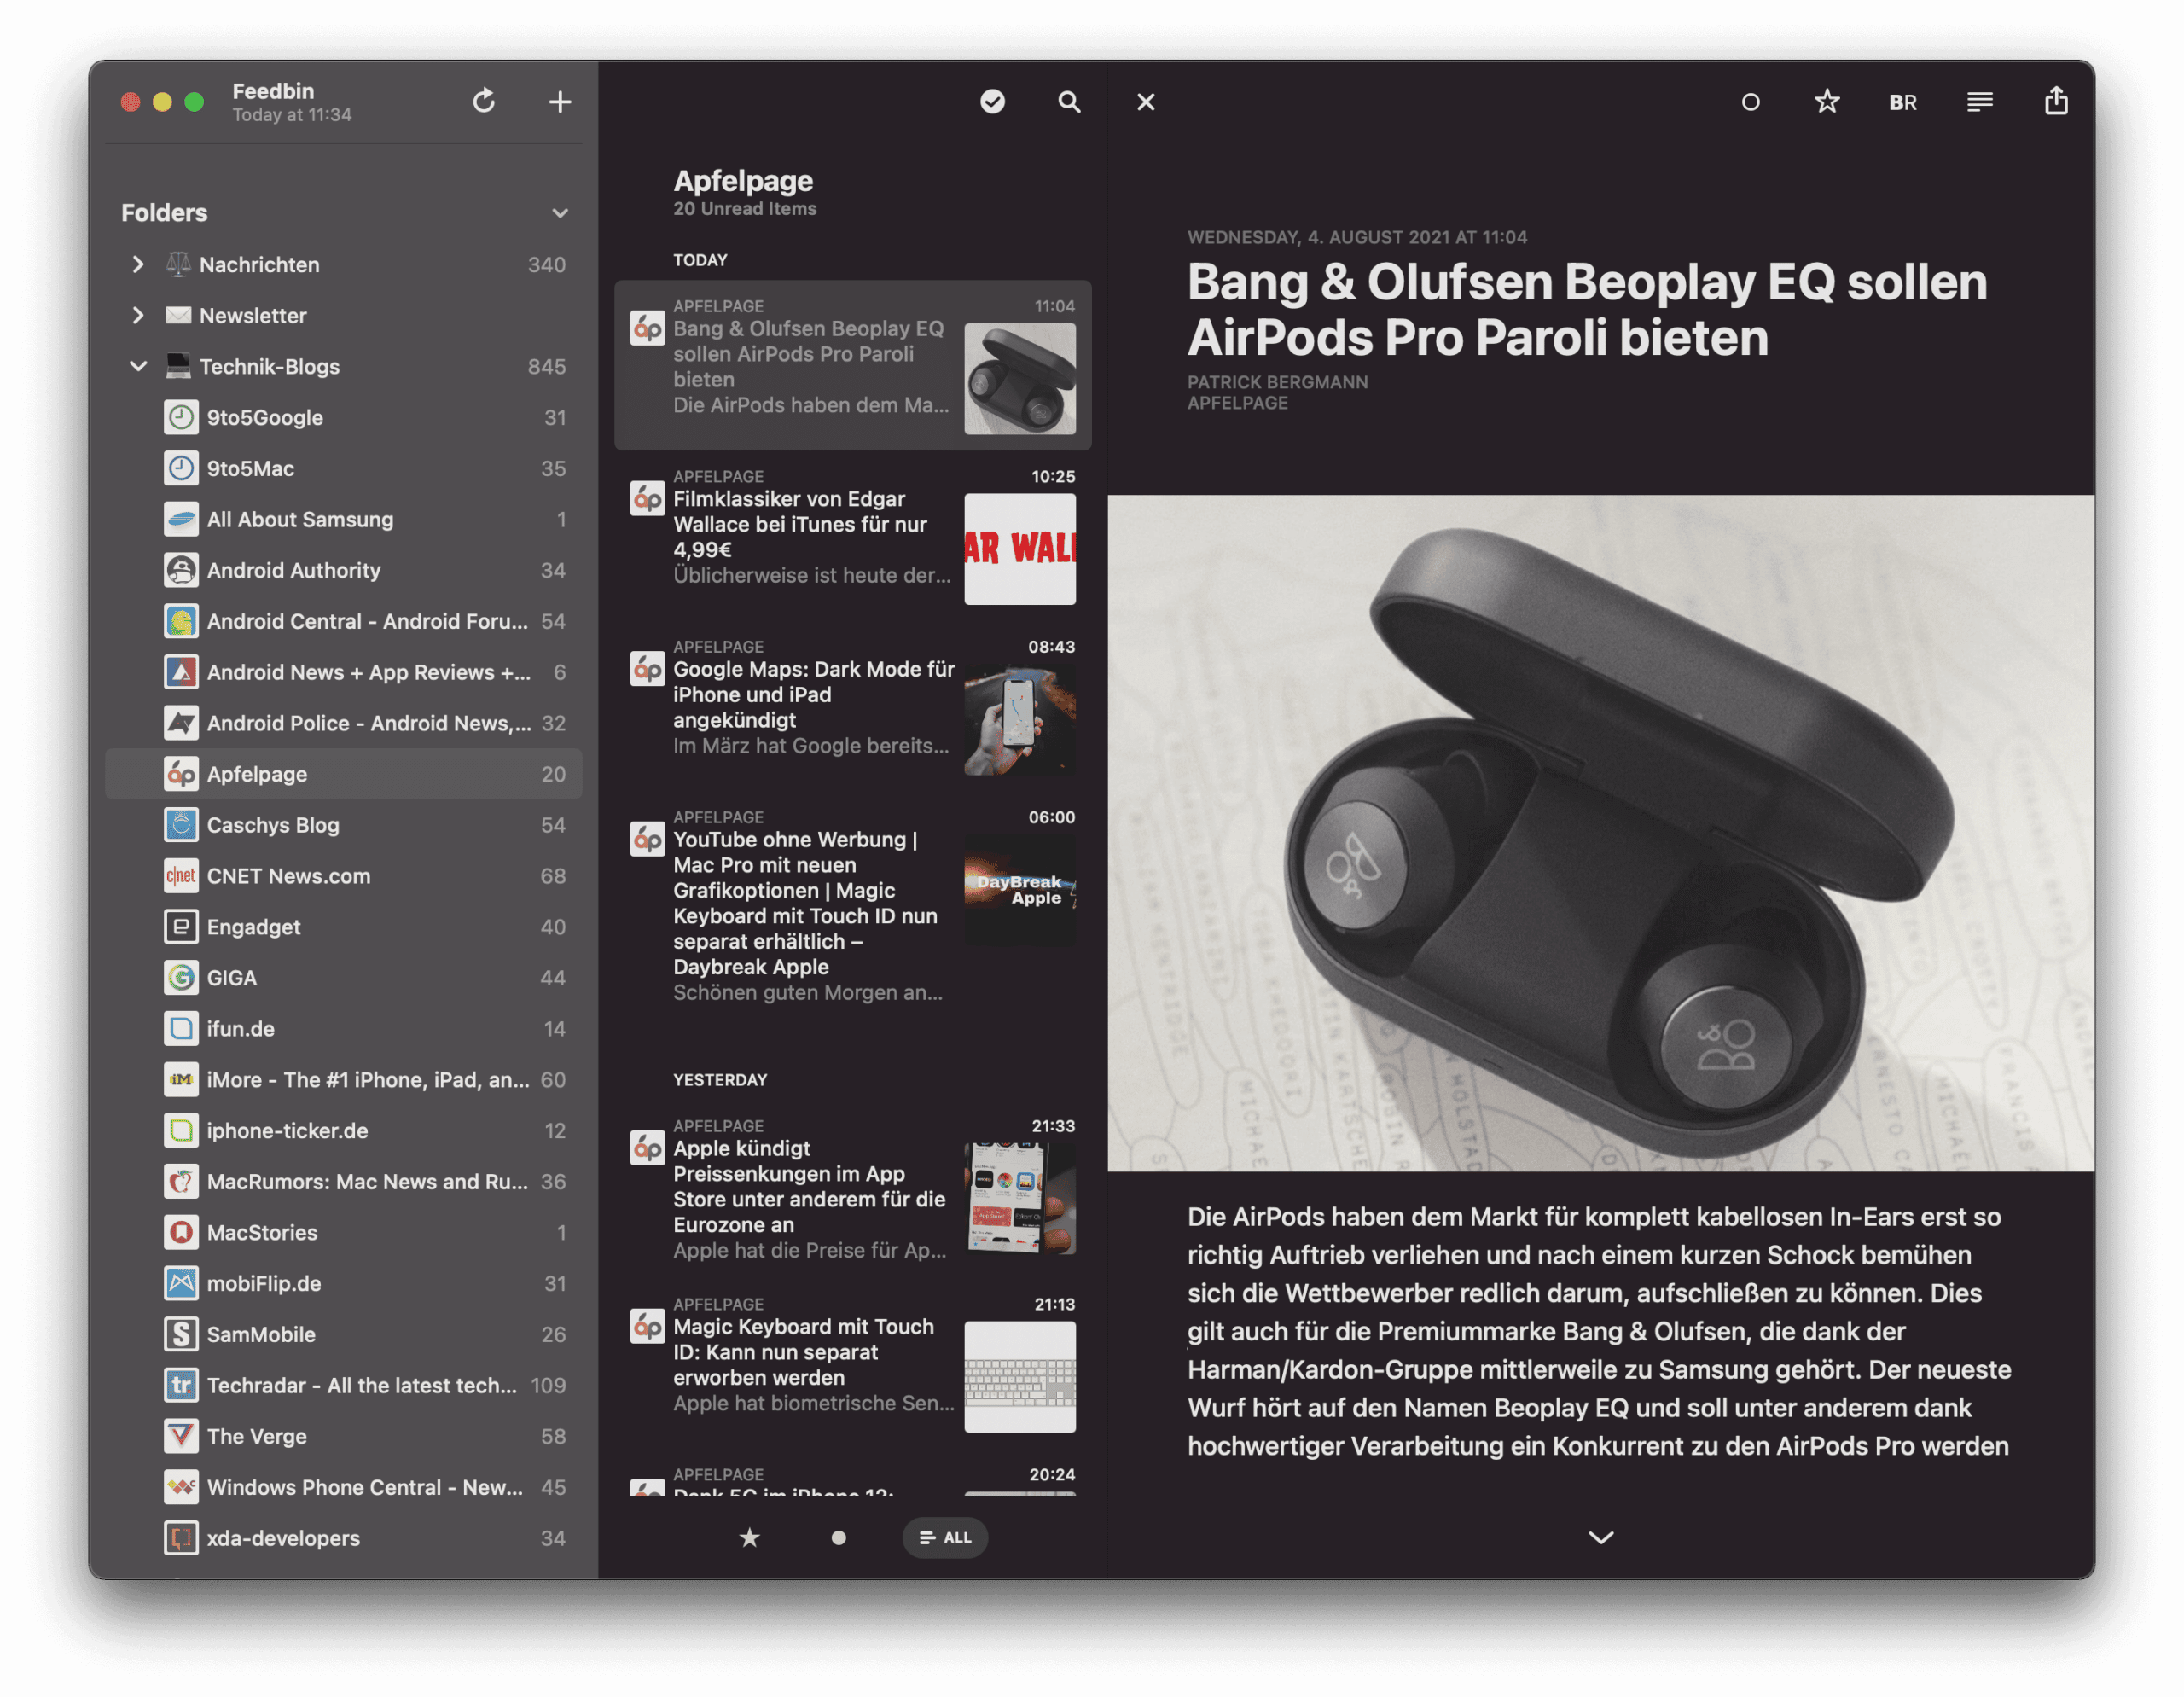Screen dimensions: 2184x1697
Task: Star the current article
Action: pos(1827,101)
